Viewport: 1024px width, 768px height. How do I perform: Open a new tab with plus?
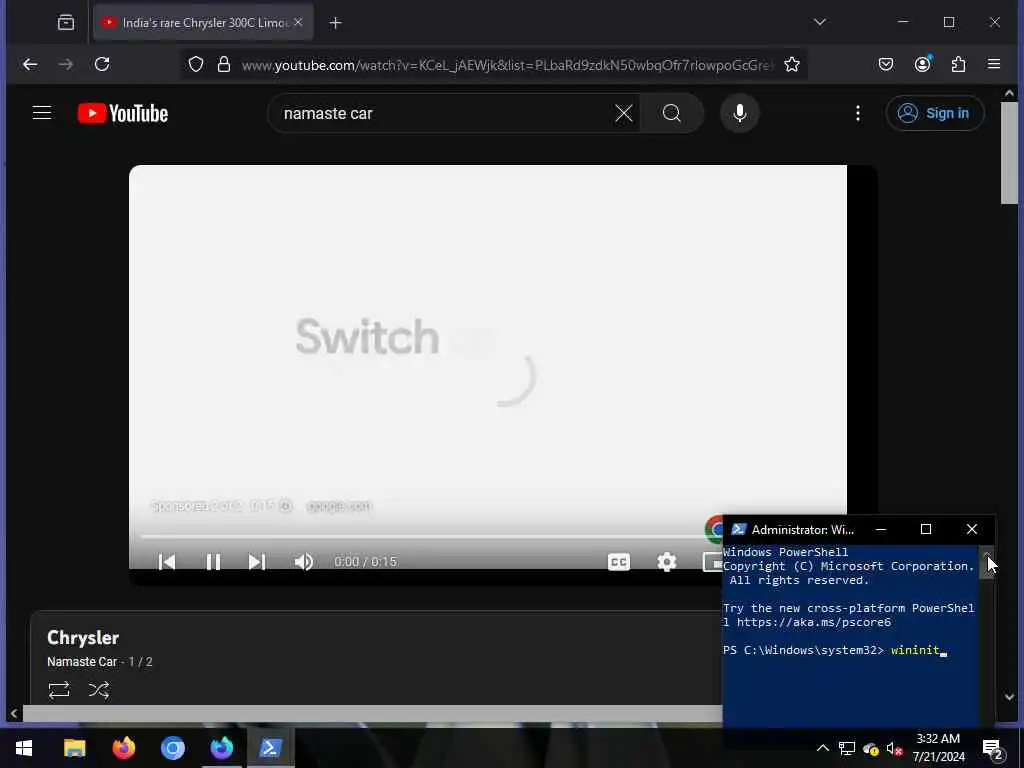pyautogui.click(x=335, y=23)
